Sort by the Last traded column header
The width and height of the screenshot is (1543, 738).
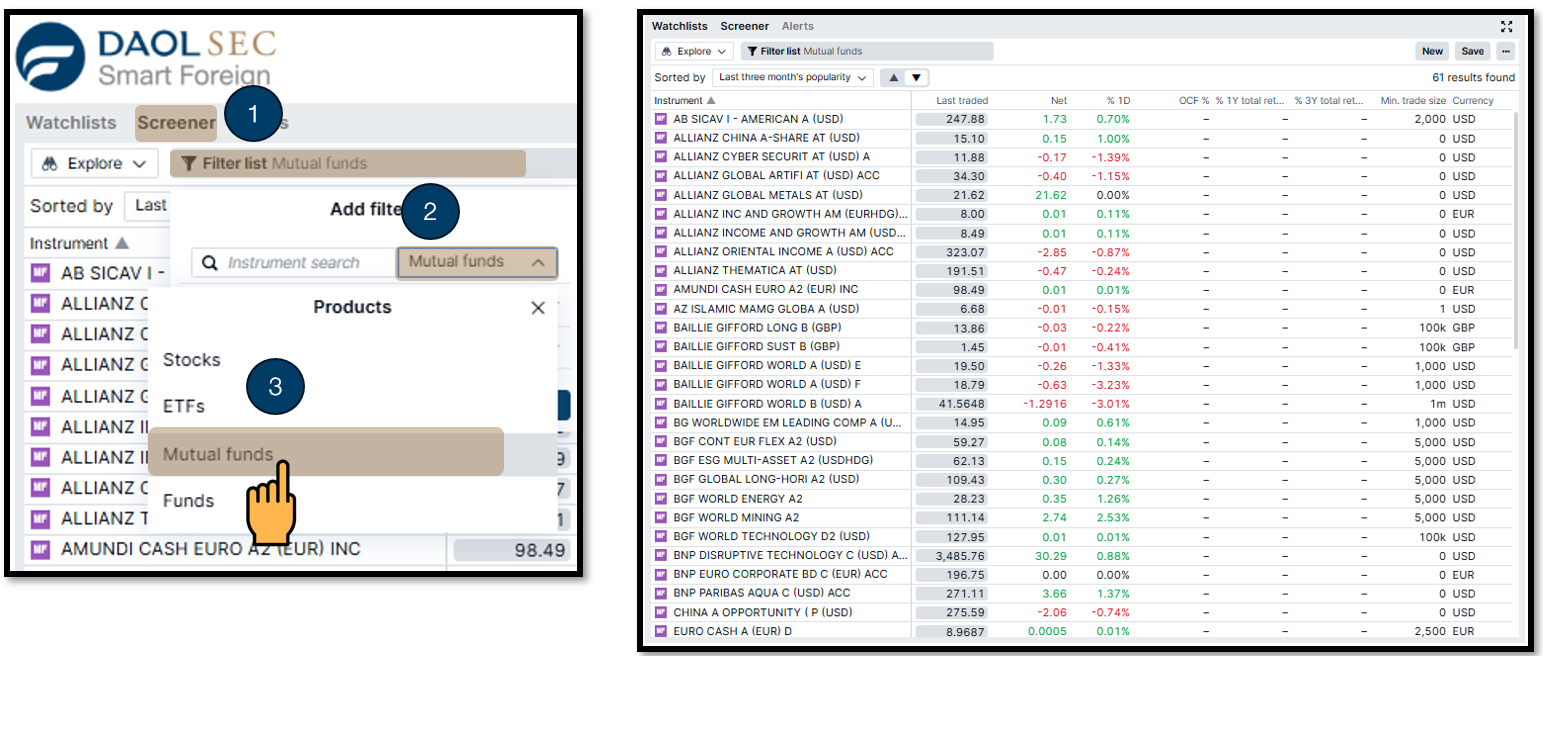[x=961, y=101]
